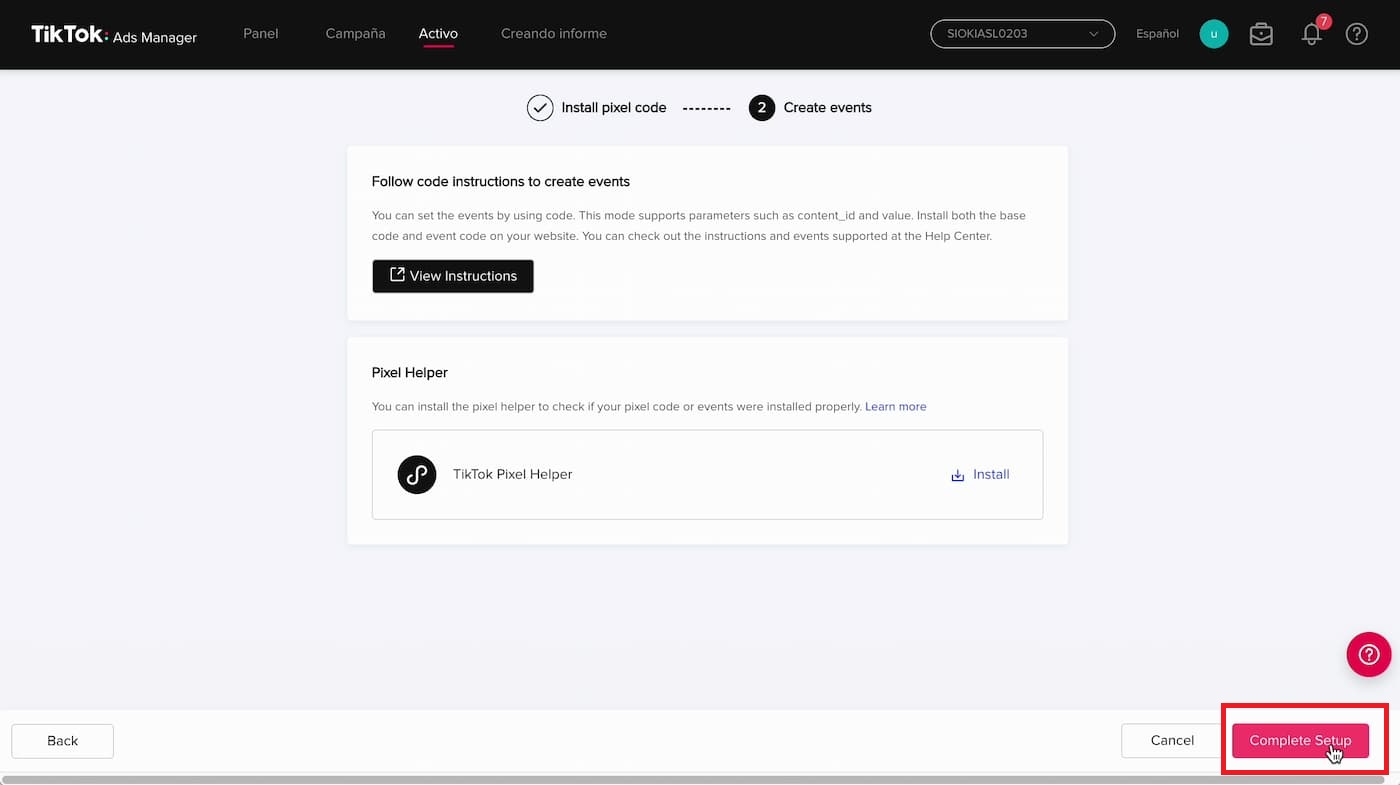1400x785 pixels.
Task: Click the "Create events" step label
Action: (x=828, y=108)
